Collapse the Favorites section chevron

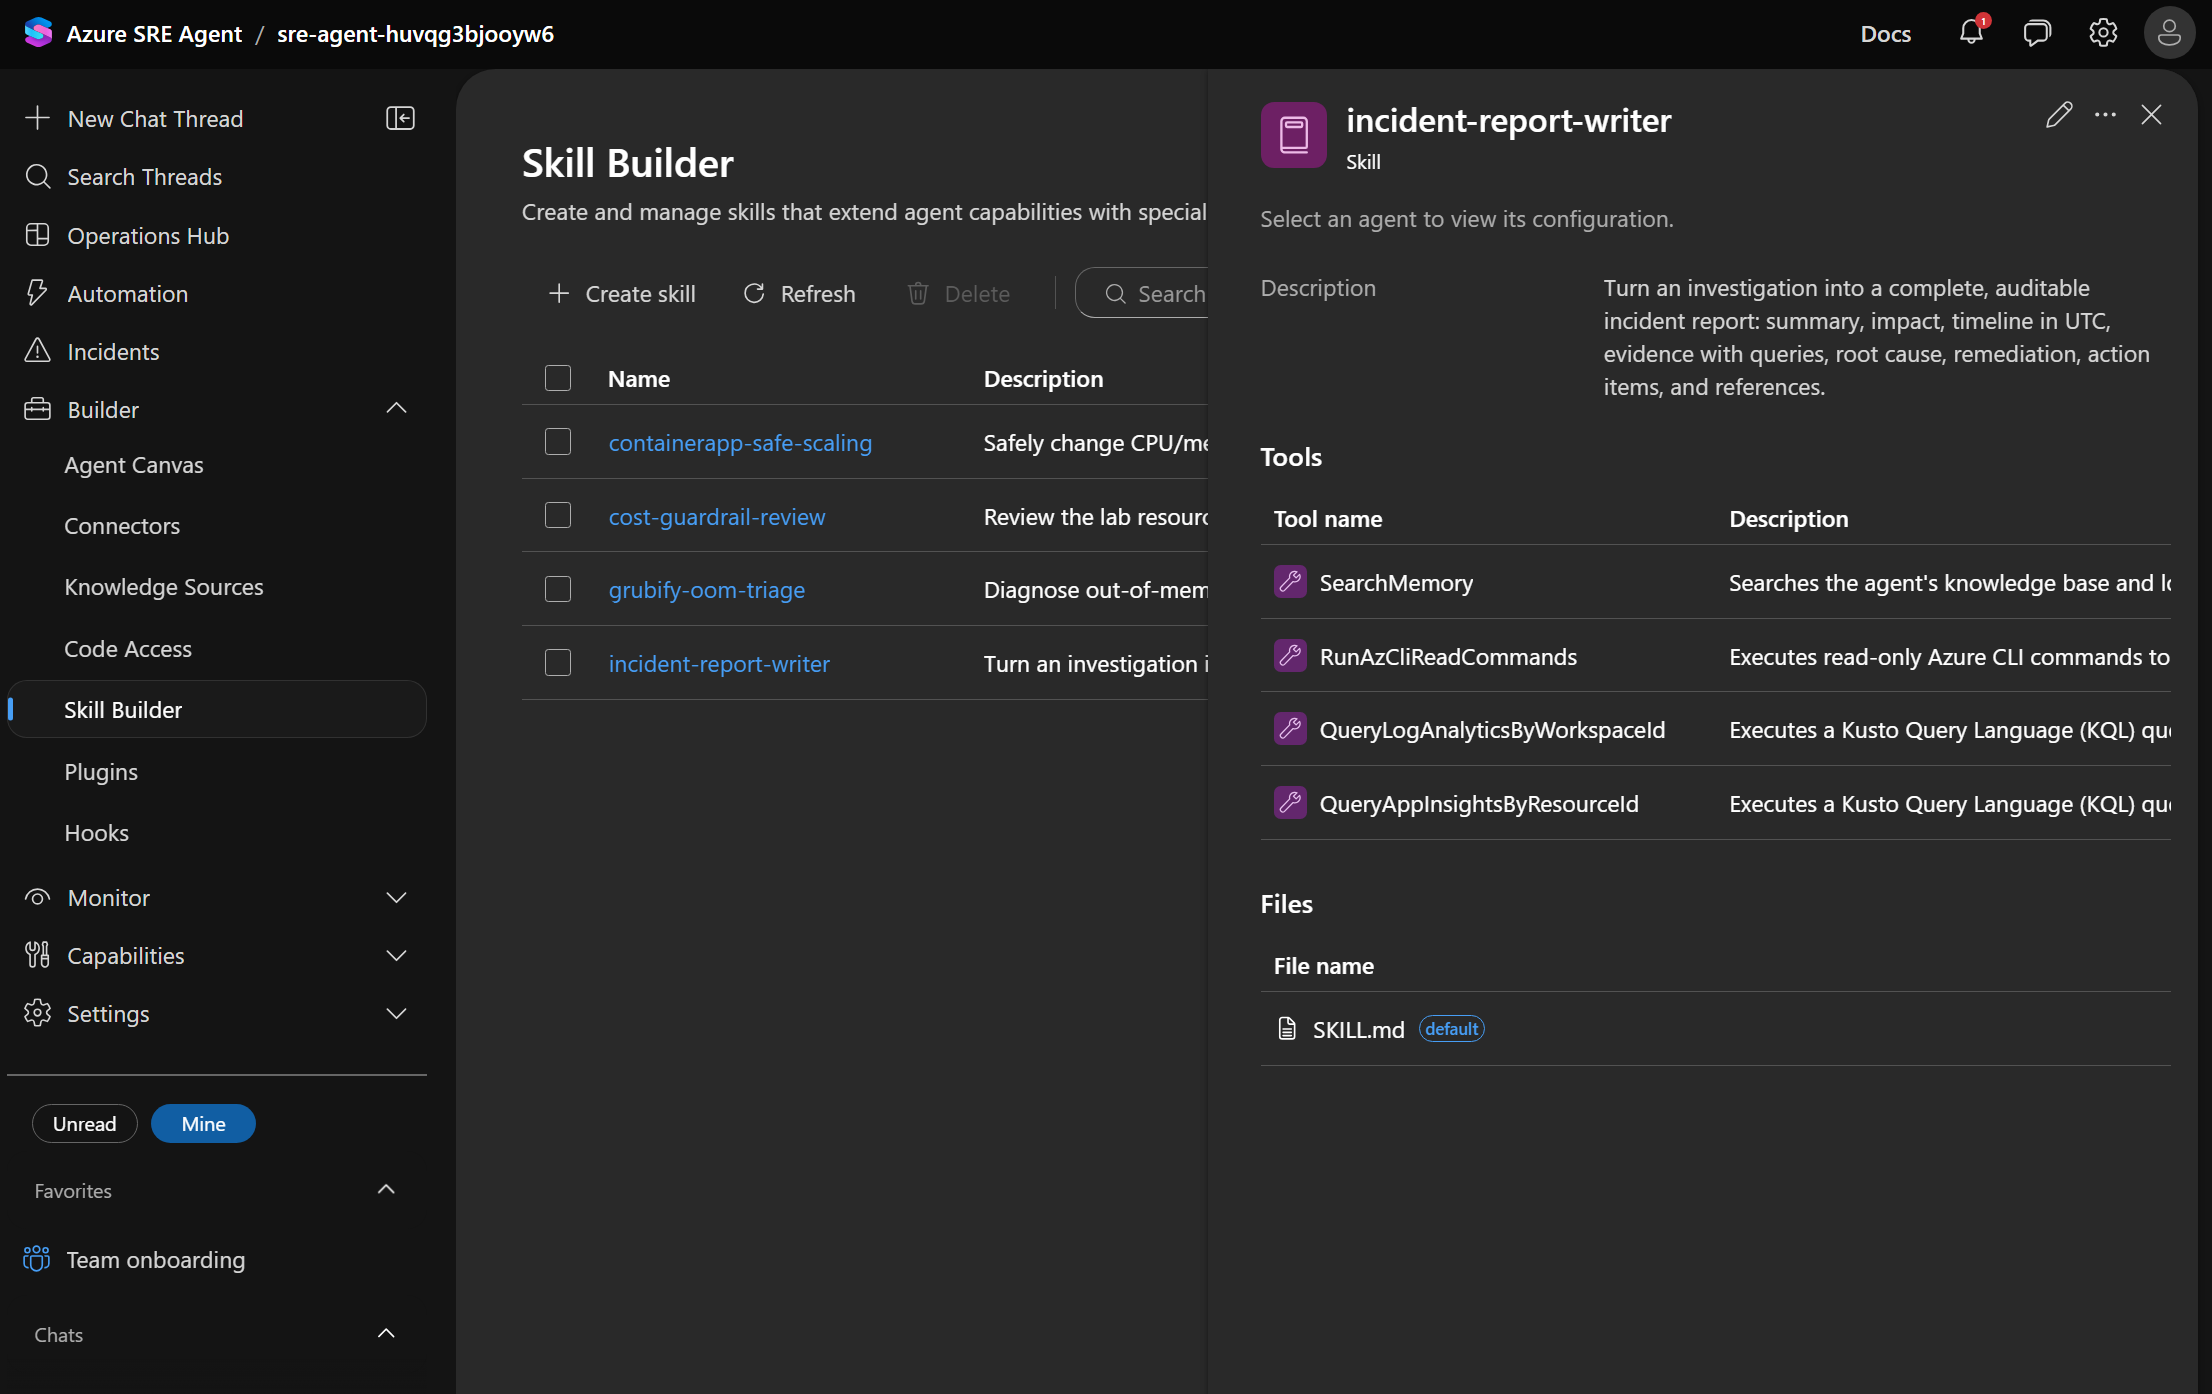[x=386, y=1189]
